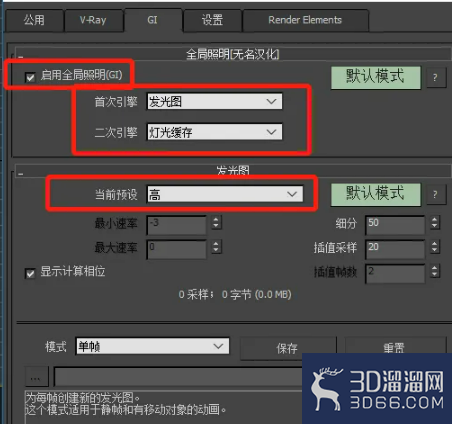This screenshot has width=452, height=424.
Task: Click the browse (...) file button
Action: (x=36, y=377)
